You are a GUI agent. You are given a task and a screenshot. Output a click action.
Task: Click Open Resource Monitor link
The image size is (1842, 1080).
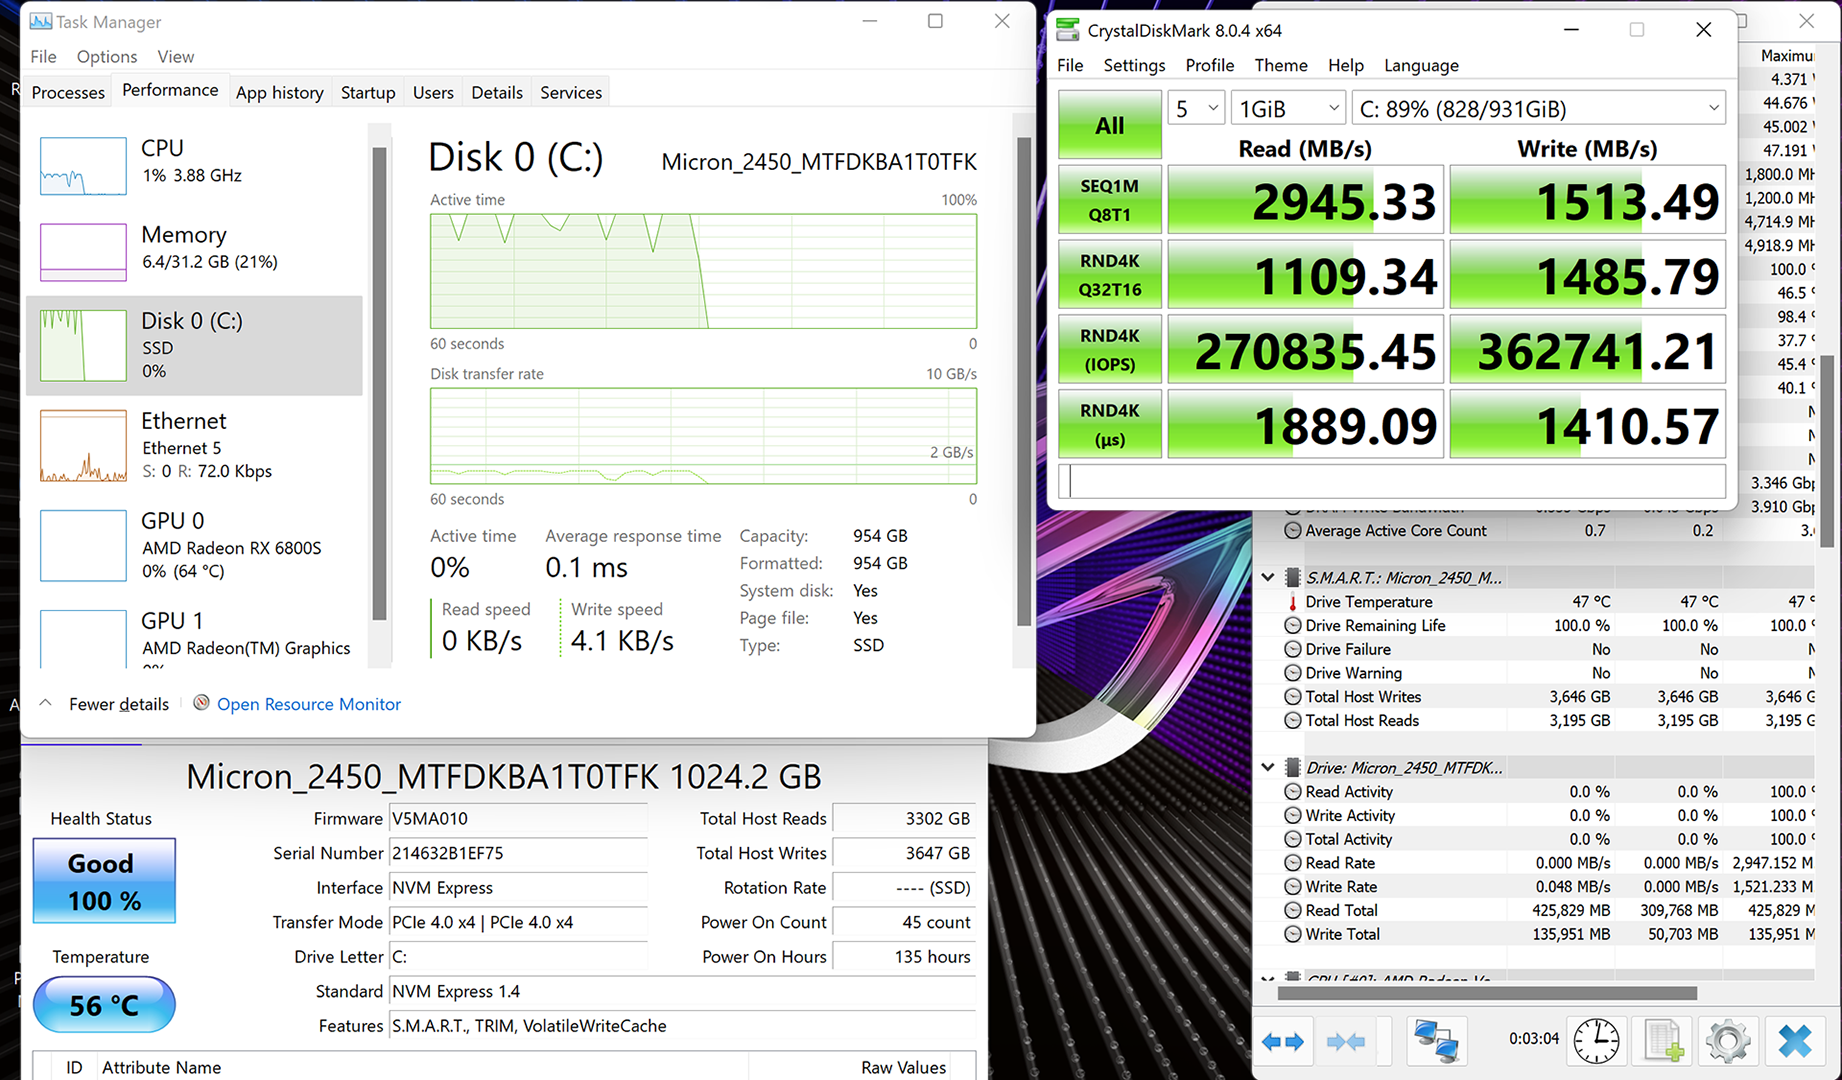pyautogui.click(x=309, y=704)
